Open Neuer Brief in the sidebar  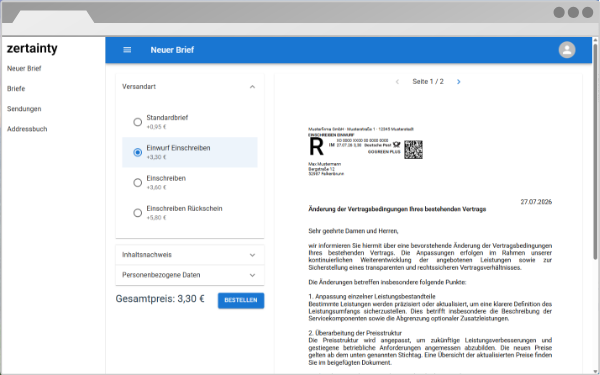coord(24,68)
